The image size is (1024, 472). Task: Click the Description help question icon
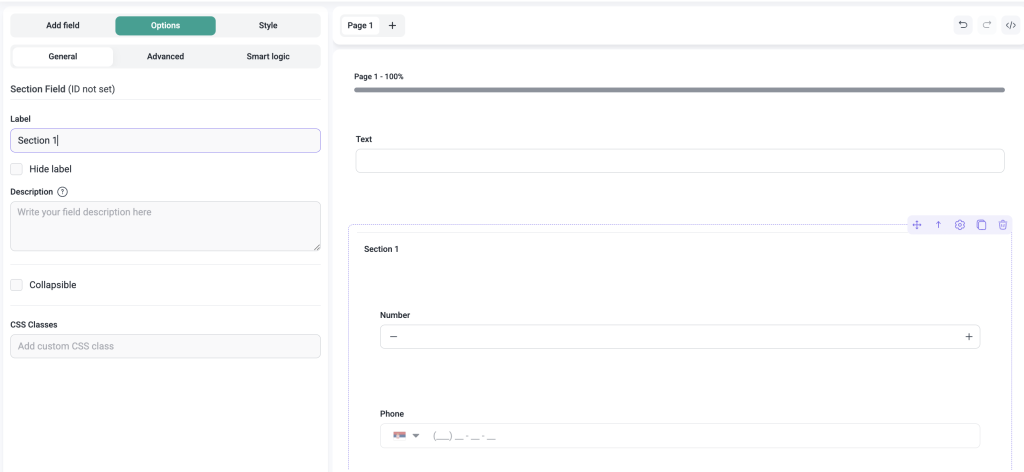(63, 192)
